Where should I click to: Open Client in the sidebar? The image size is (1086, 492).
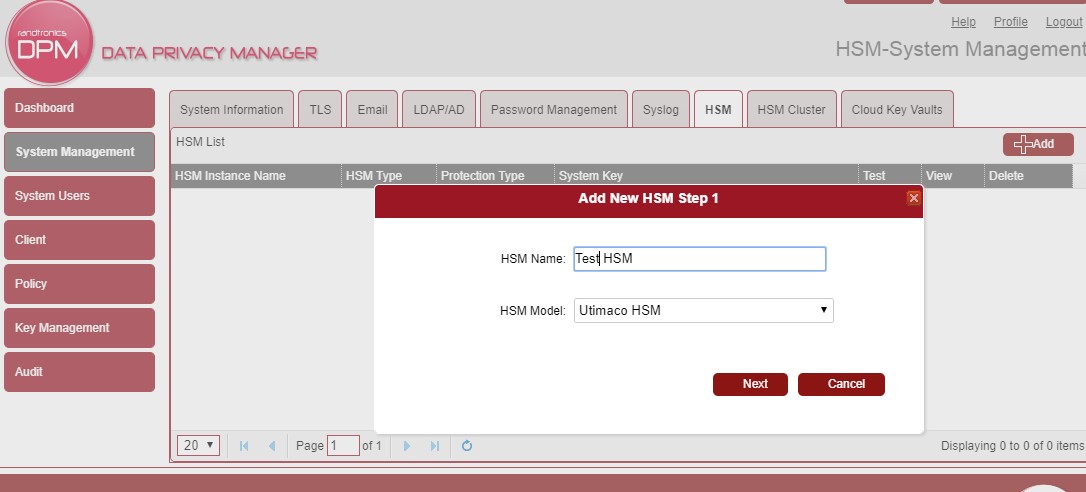point(80,240)
